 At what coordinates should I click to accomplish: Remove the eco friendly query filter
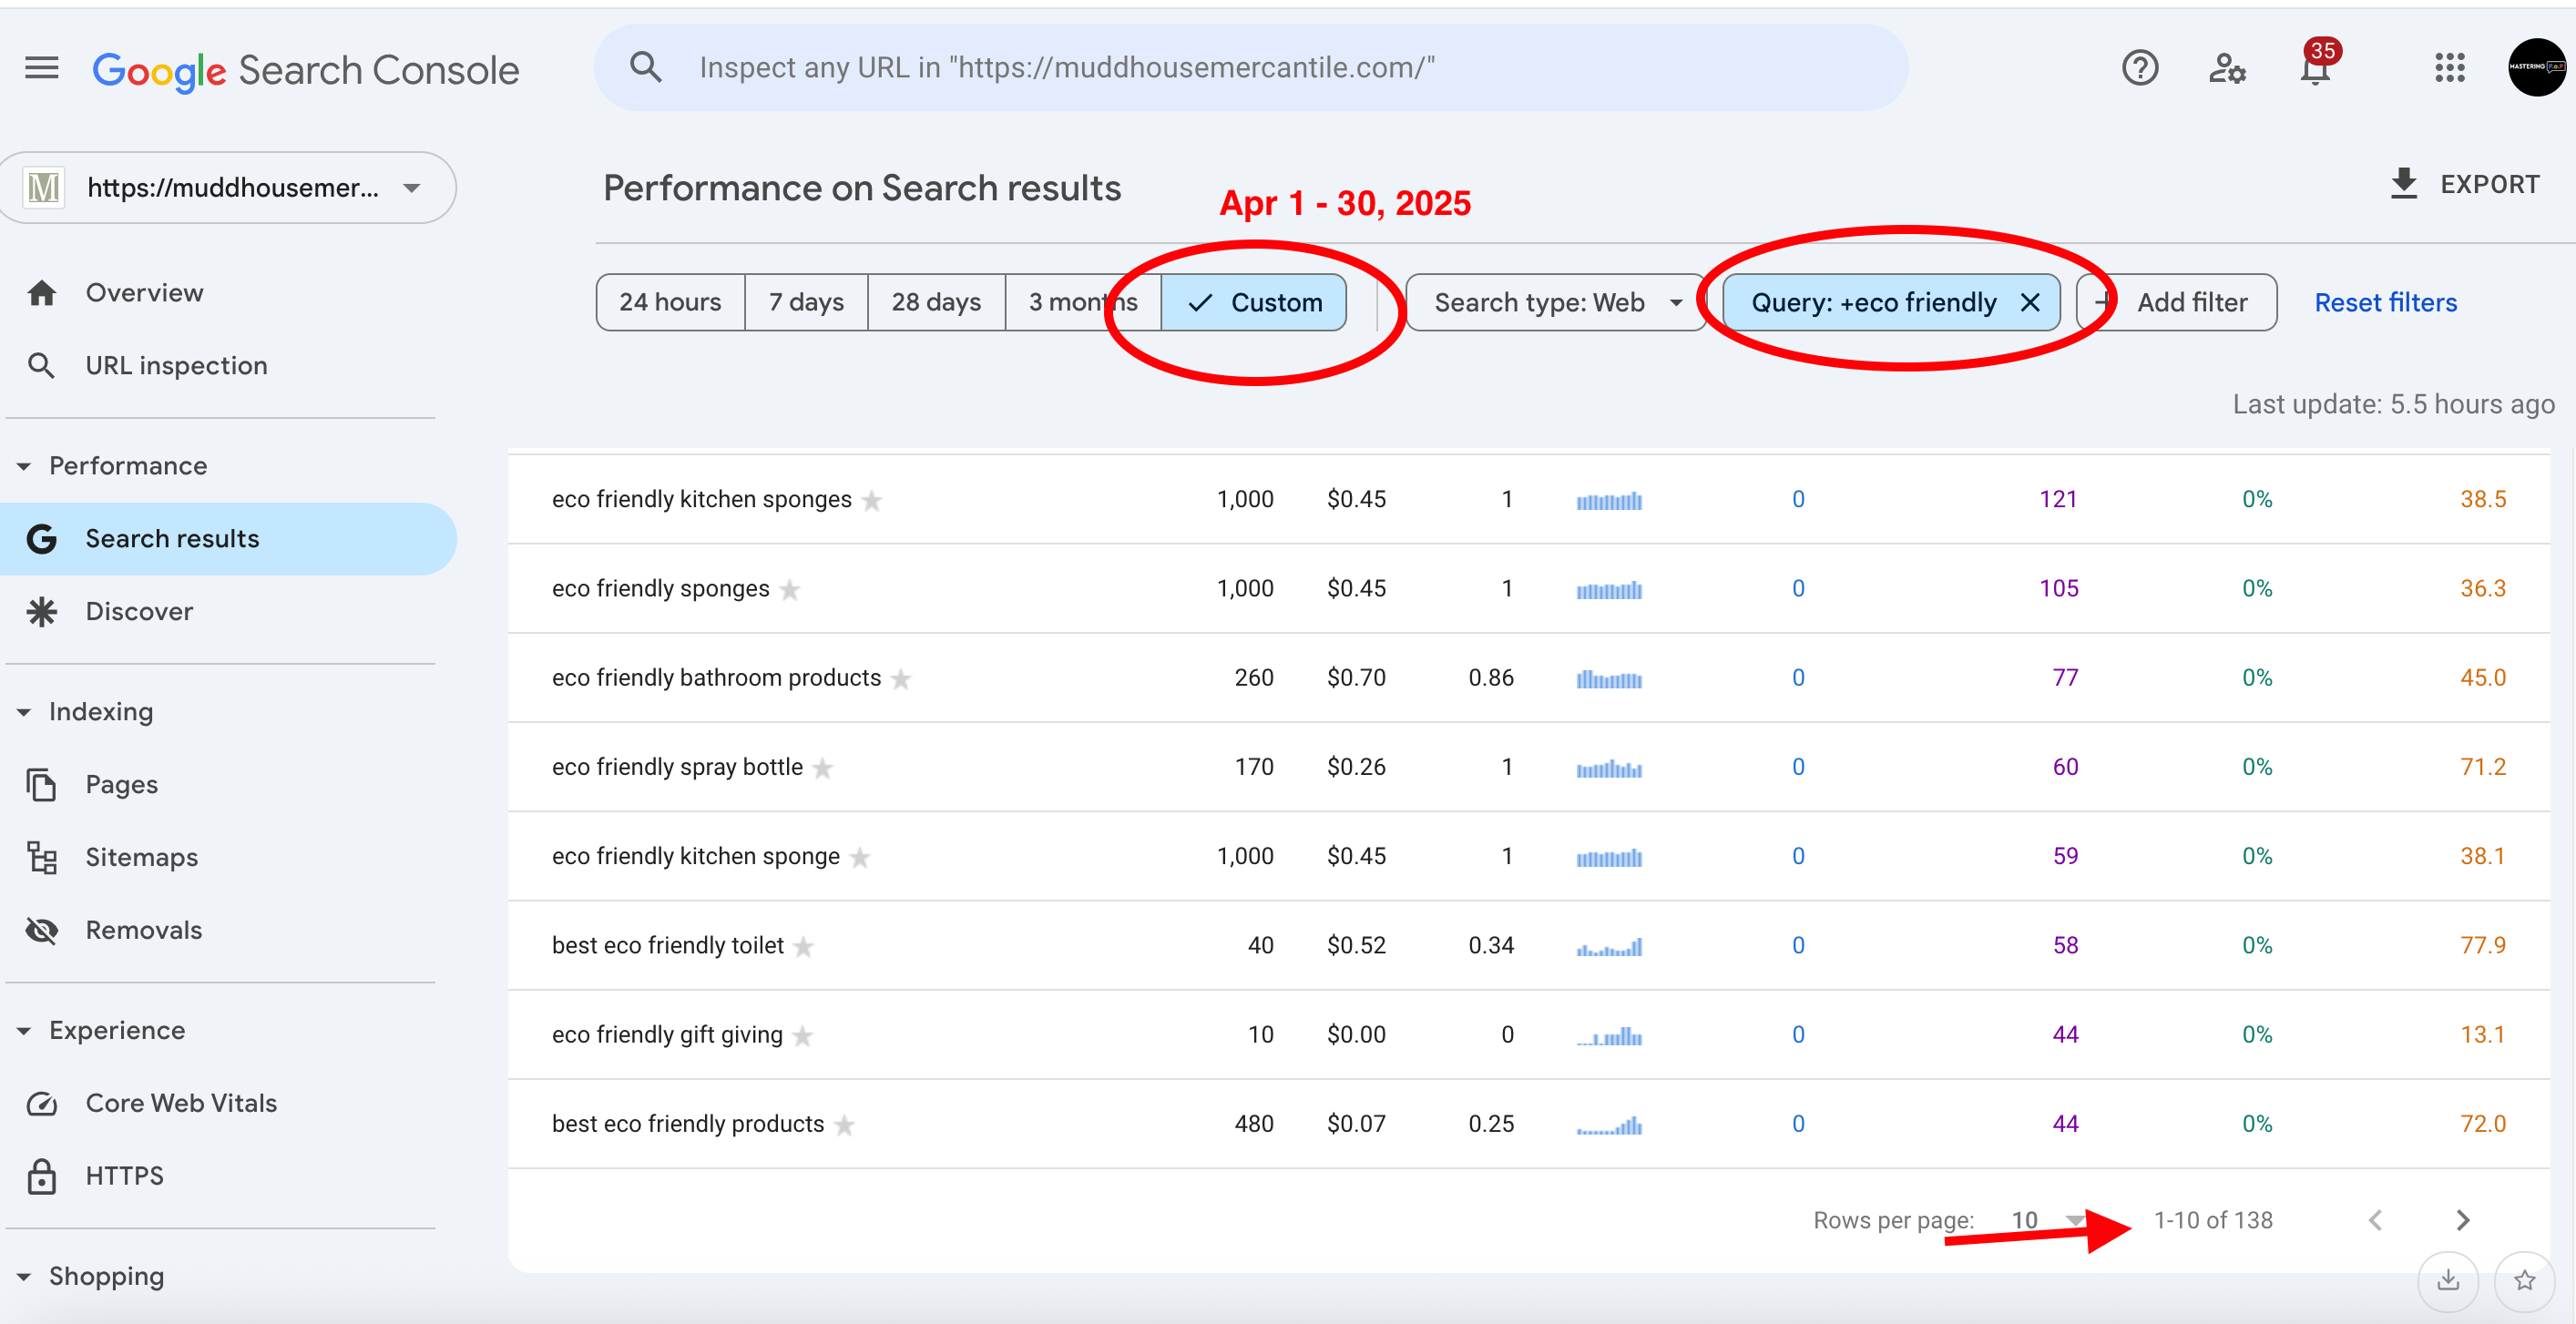point(2029,302)
